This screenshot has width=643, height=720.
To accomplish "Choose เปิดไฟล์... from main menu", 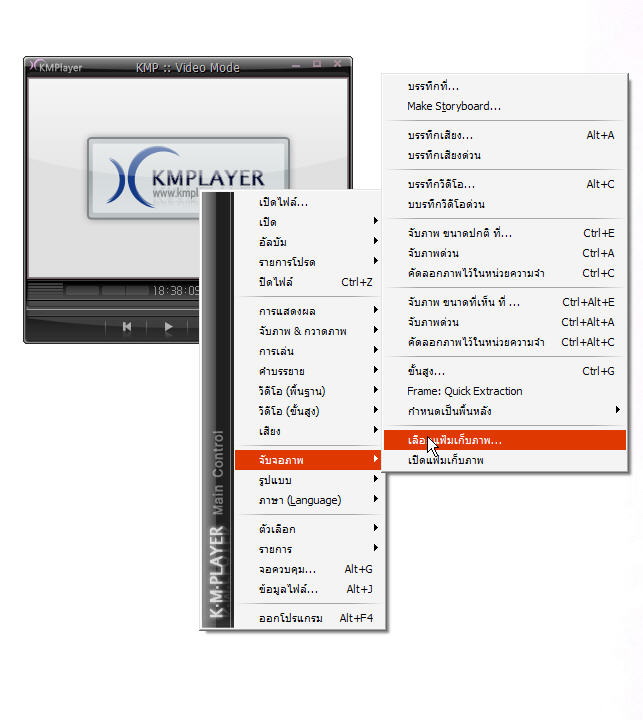I will (x=308, y=202).
